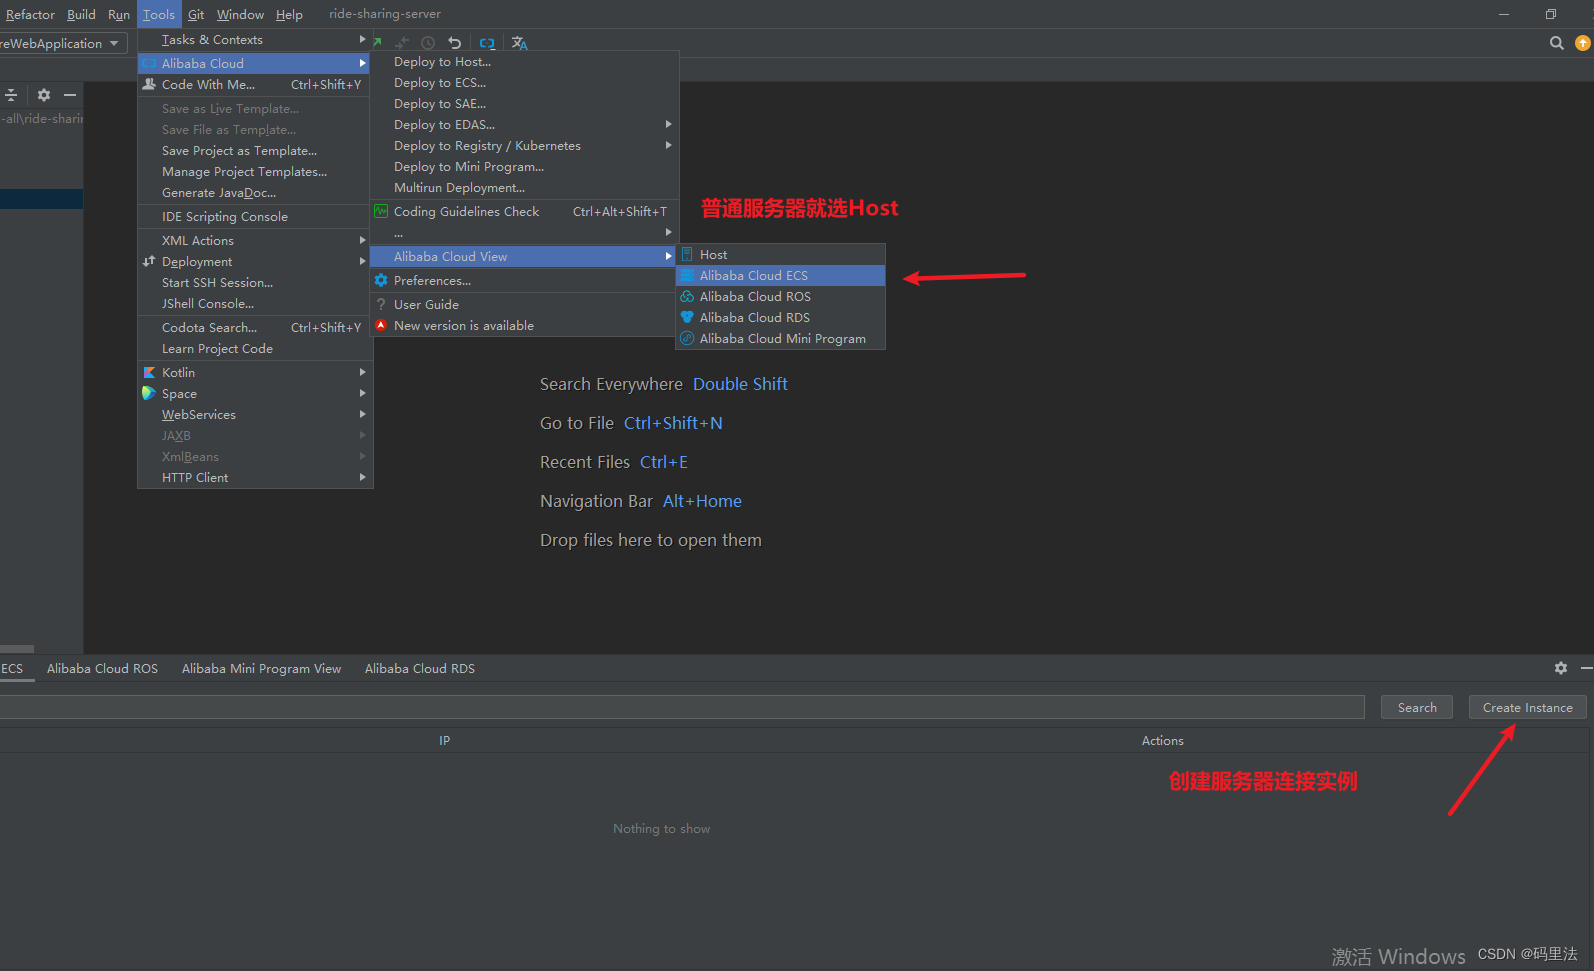Hide the project panel with minus icon
1594x971 pixels.
70,95
